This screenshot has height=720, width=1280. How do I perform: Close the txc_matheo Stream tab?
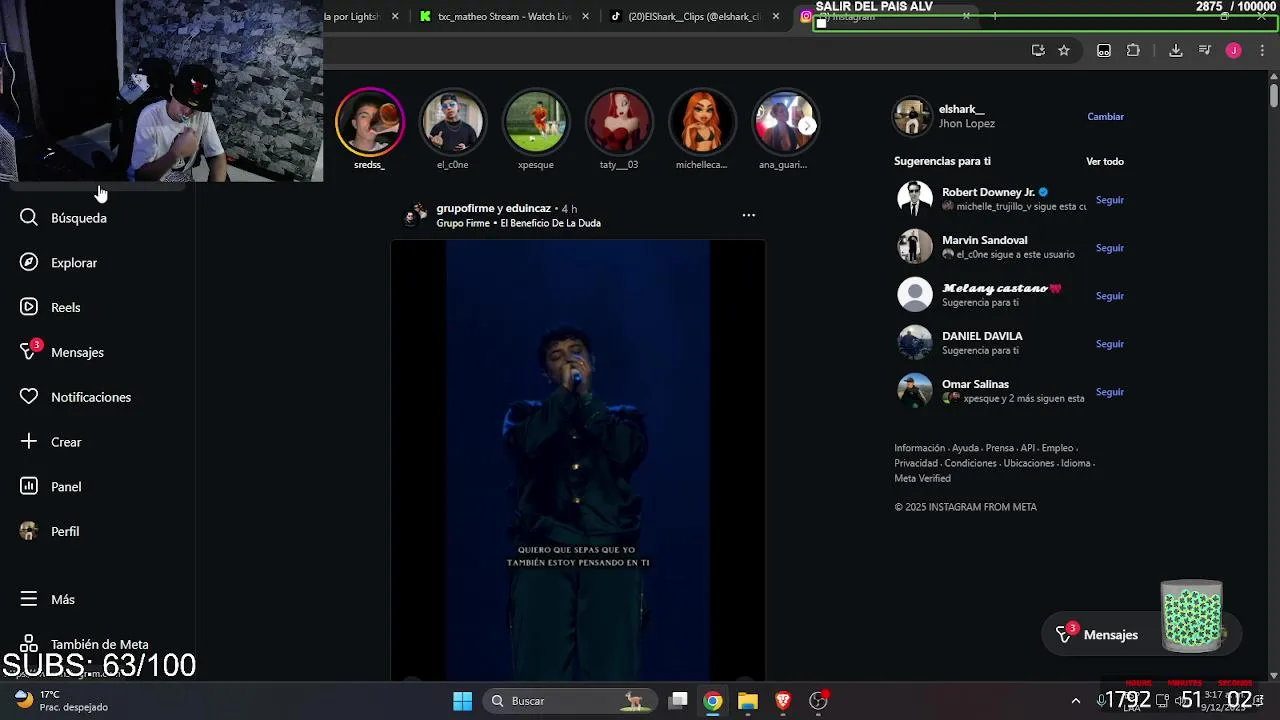(586, 16)
